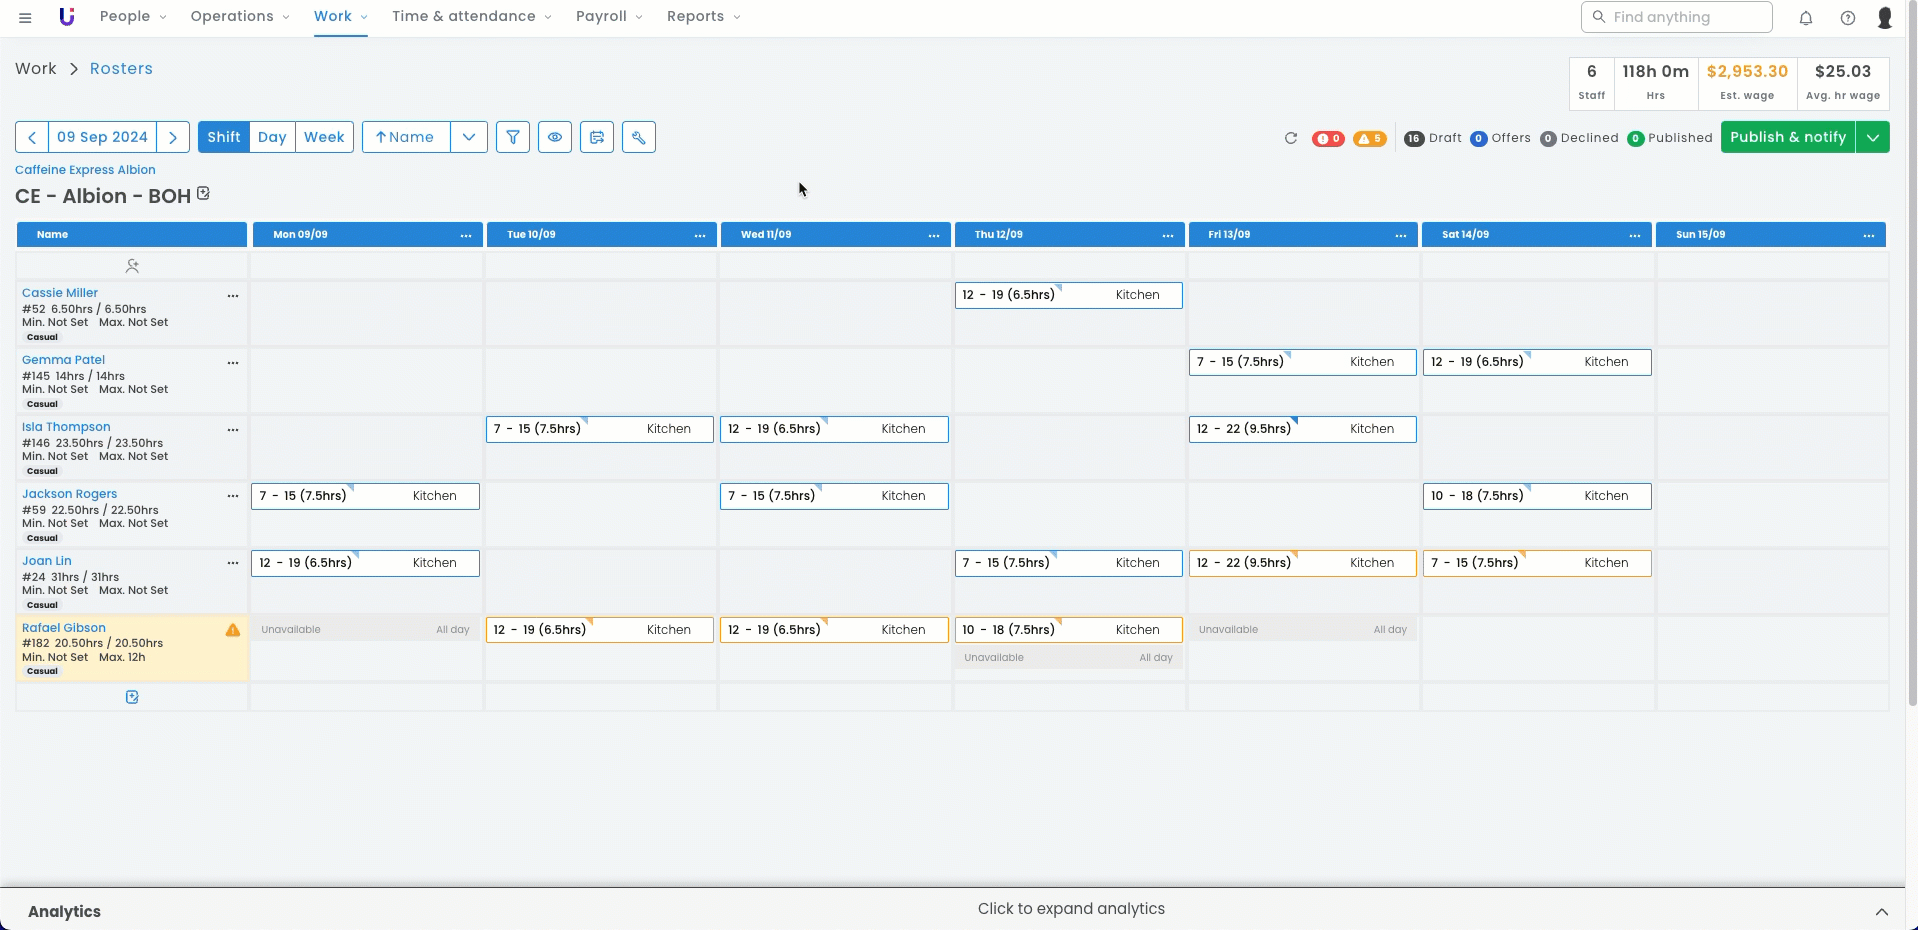Open Cassie Miller's profile link
This screenshot has height=930, width=1918.
pyautogui.click(x=60, y=293)
